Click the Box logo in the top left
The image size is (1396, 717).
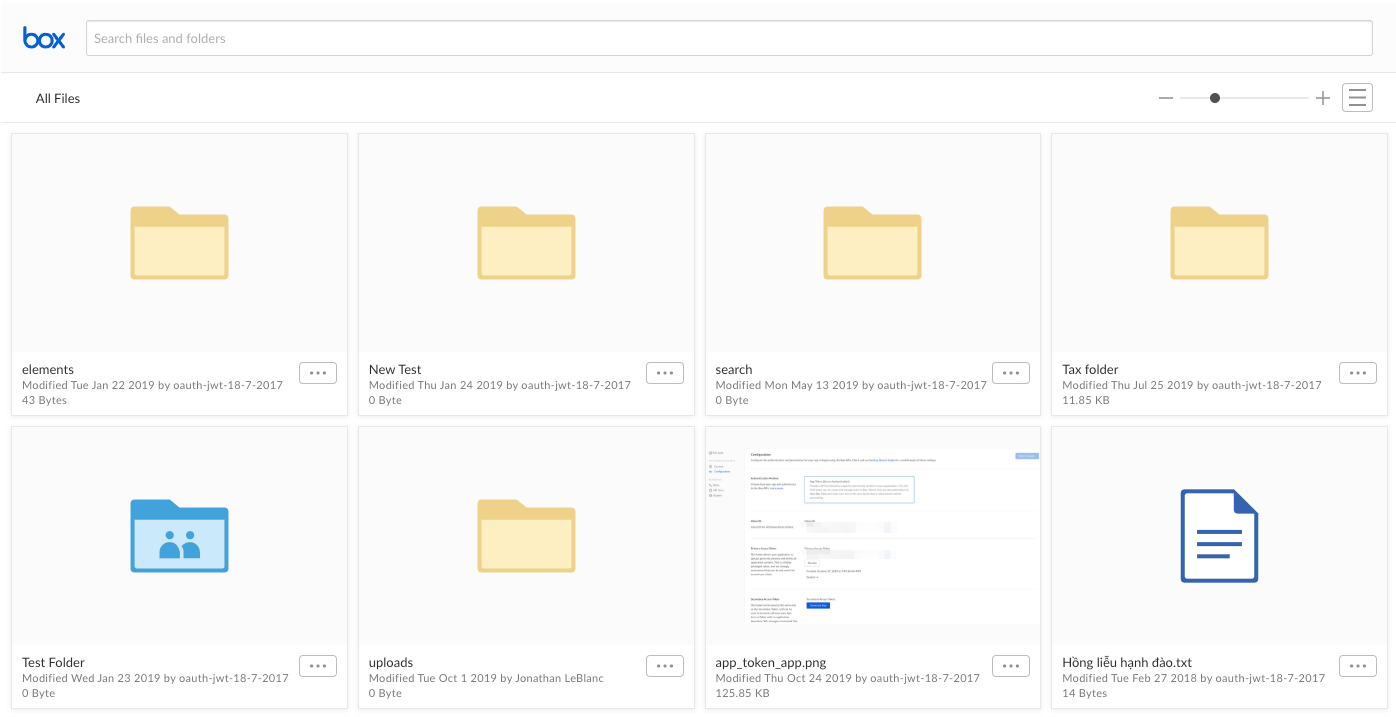[44, 37]
